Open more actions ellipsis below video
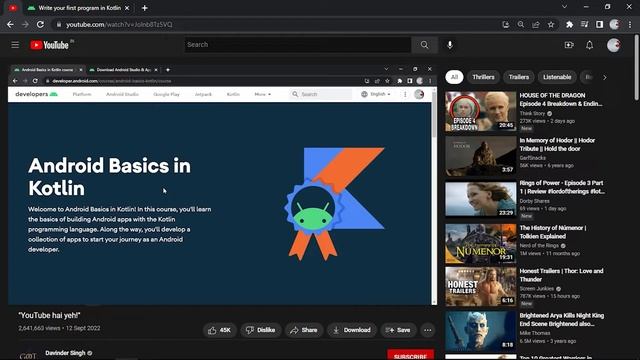Viewport: 640px width, 360px height. 428,330
